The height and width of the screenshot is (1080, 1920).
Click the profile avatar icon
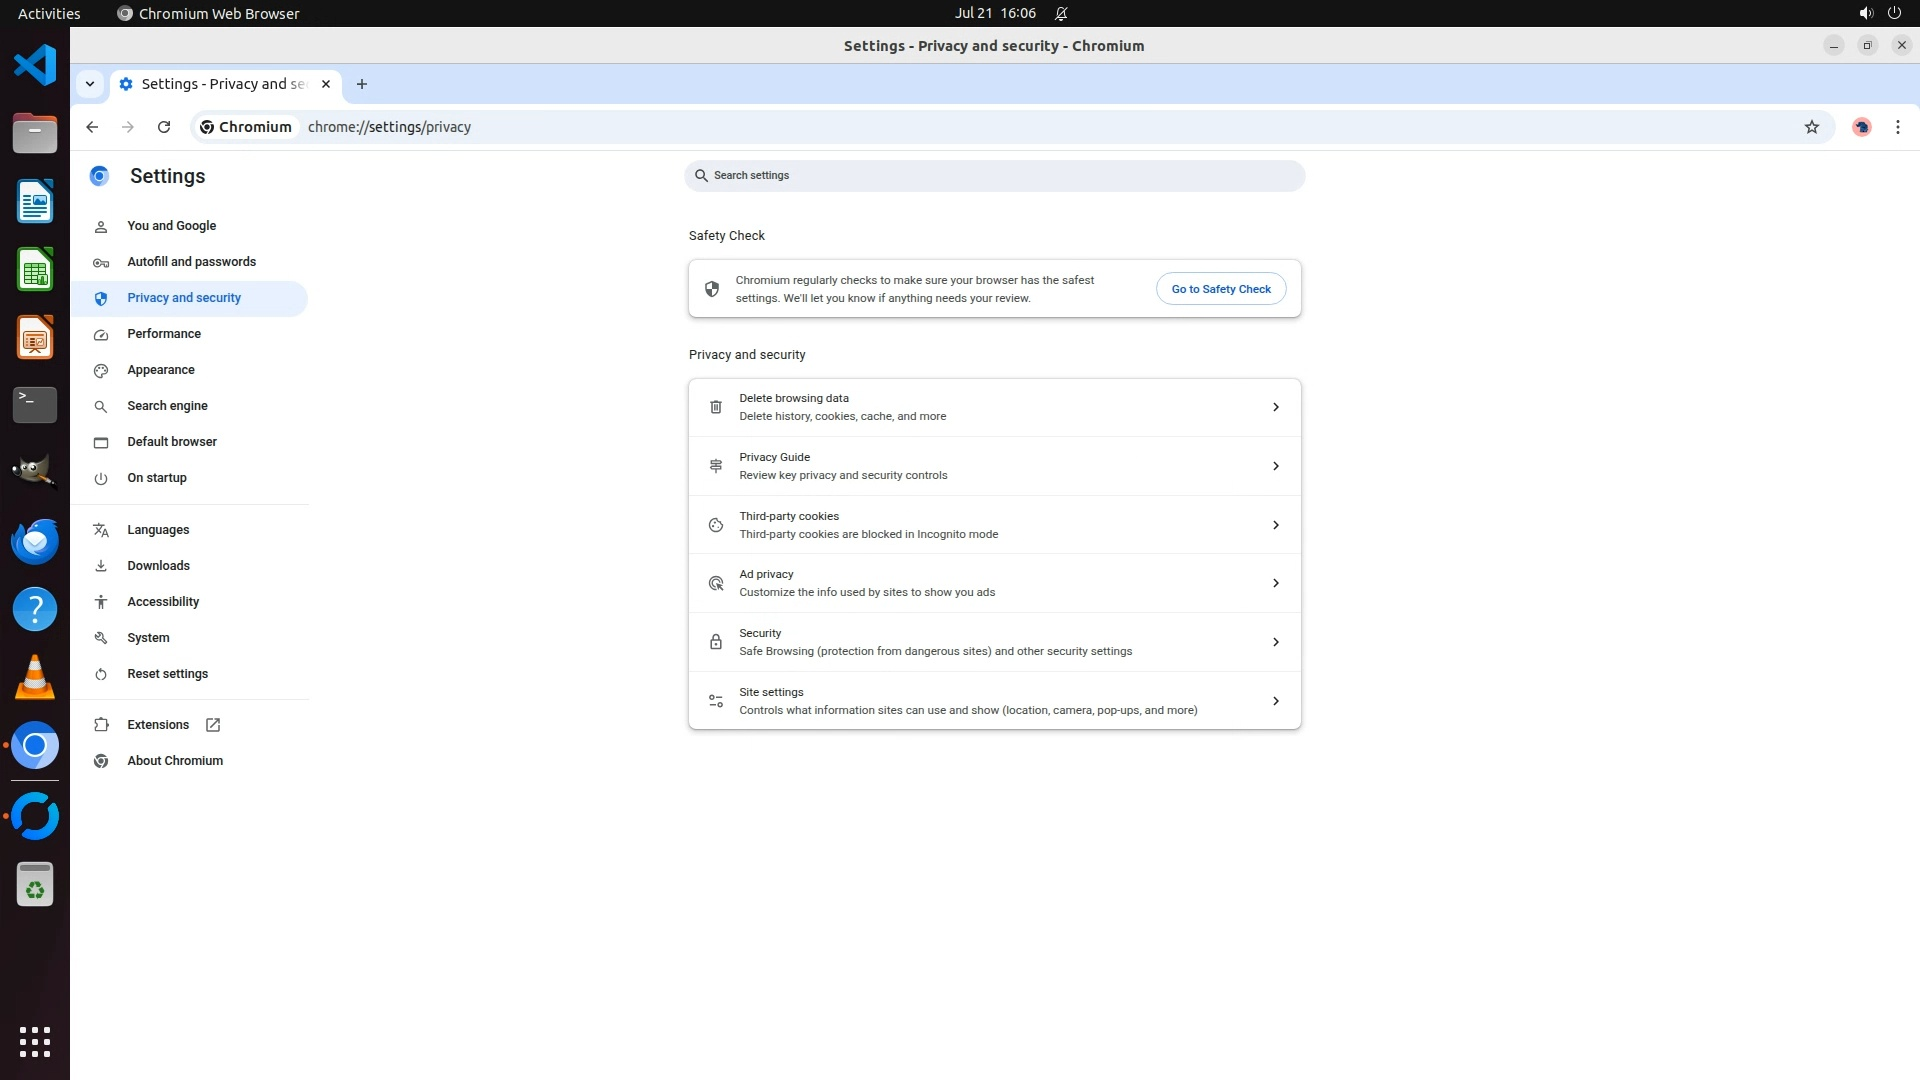[x=1861, y=127]
